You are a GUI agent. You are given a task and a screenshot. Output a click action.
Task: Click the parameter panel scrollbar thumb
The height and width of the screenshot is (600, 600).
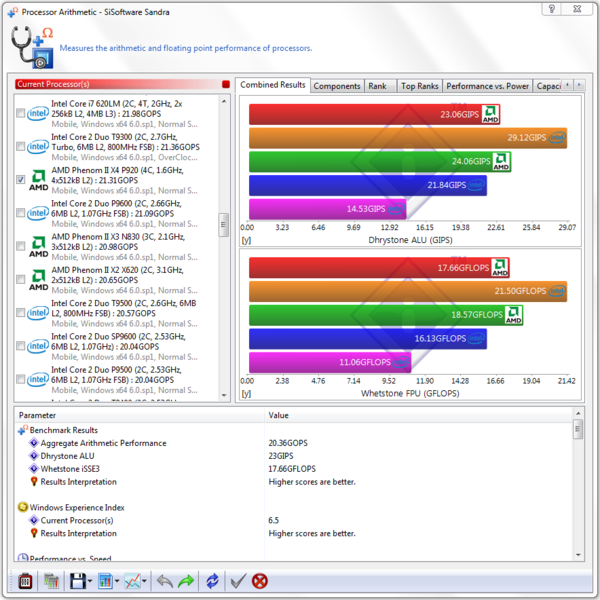tap(578, 429)
